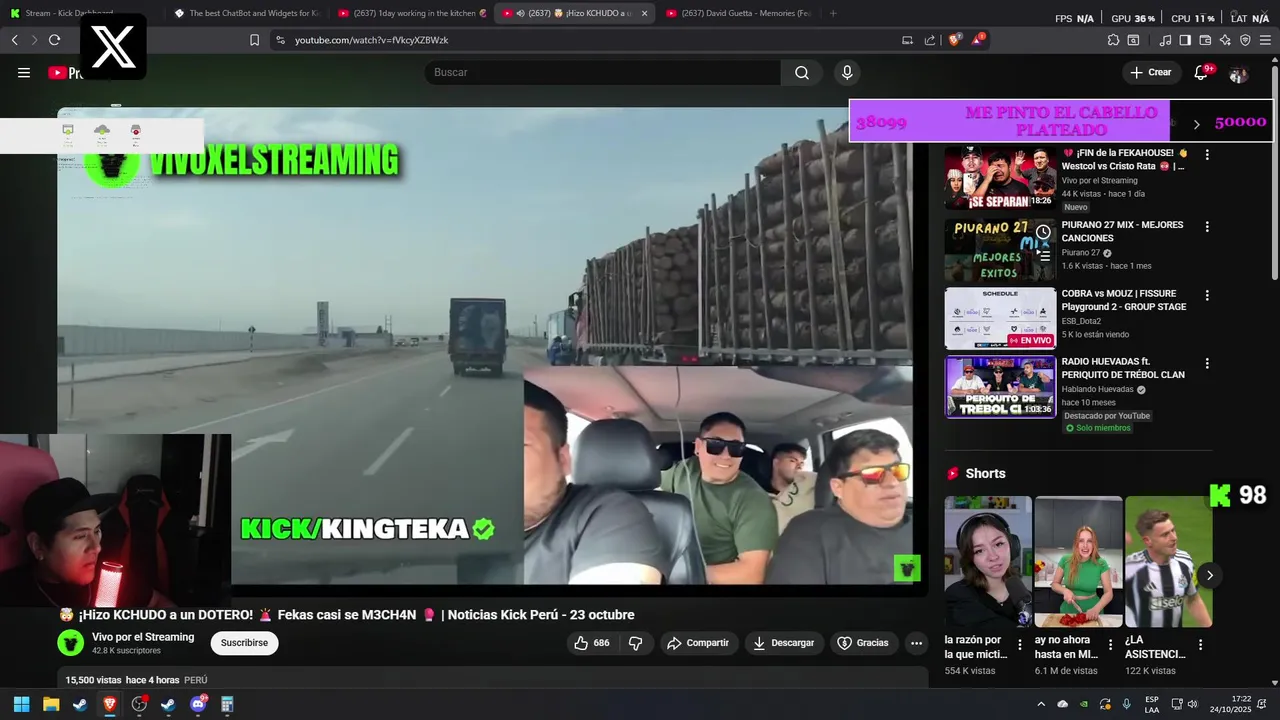Click the Descargar download button
1280x720 pixels.
tap(783, 643)
